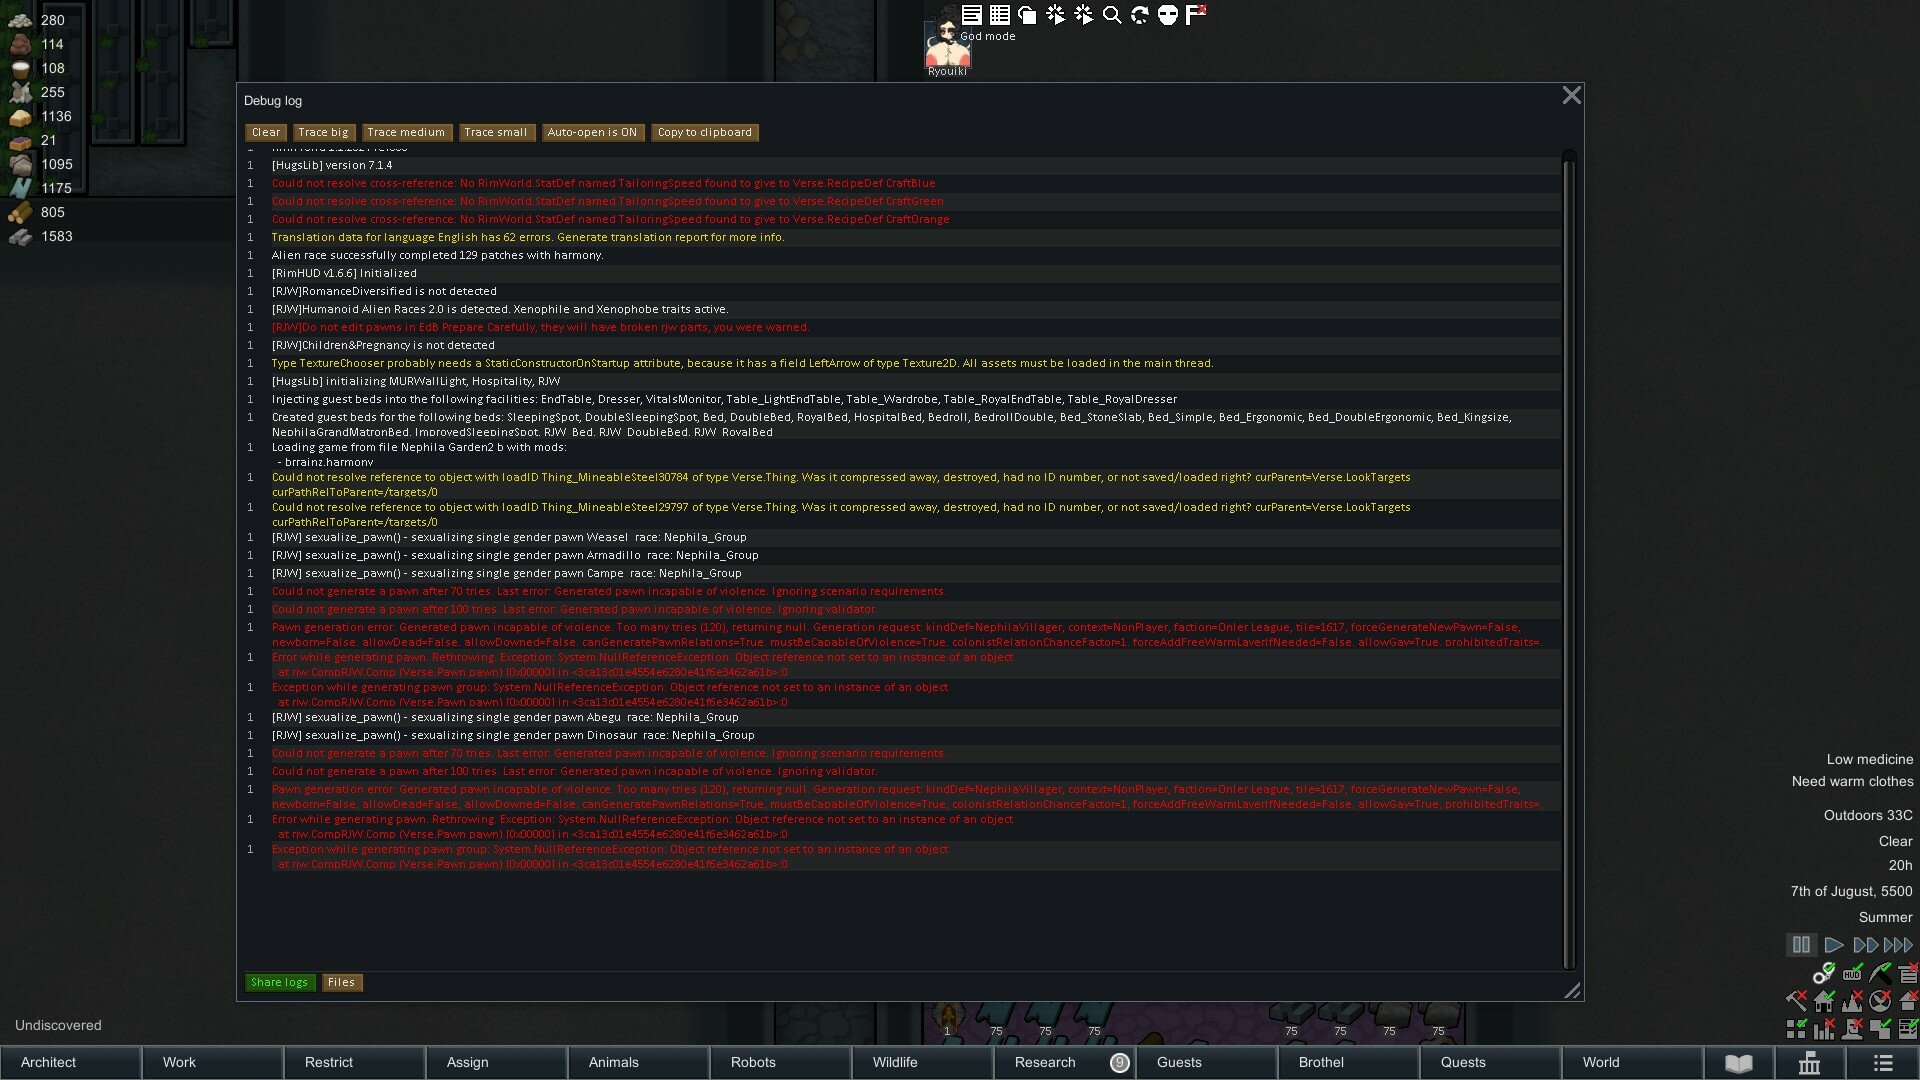Open the Files button in debug log
This screenshot has height=1080, width=1920.
point(341,982)
